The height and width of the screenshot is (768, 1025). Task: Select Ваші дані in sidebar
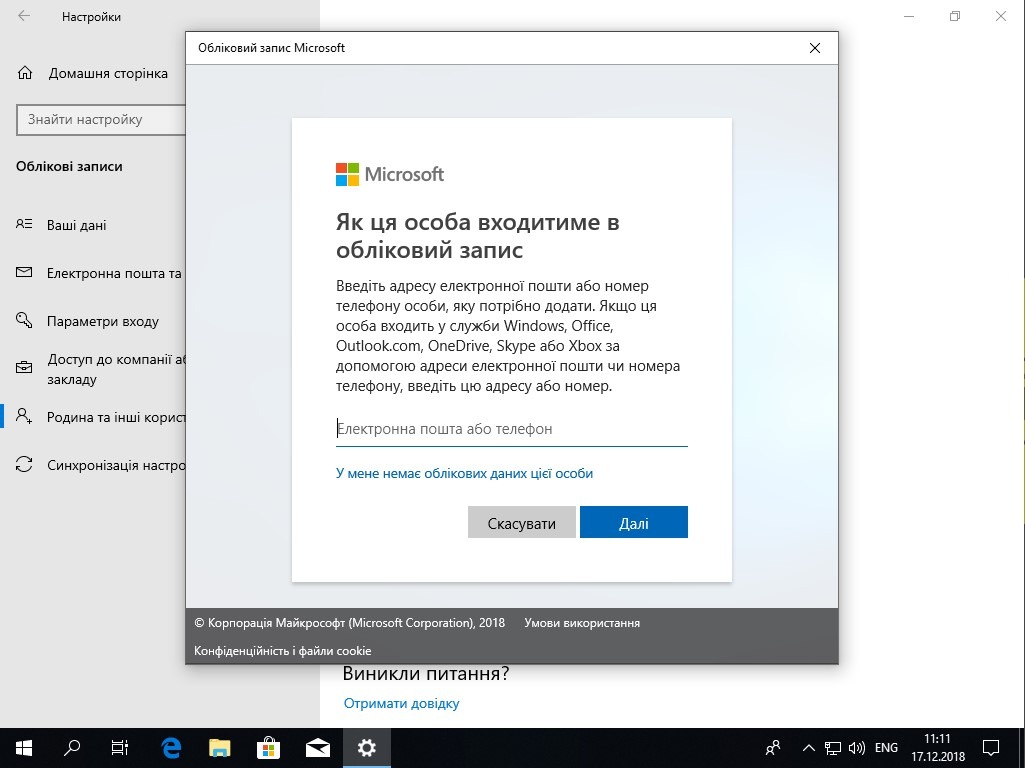coord(76,225)
